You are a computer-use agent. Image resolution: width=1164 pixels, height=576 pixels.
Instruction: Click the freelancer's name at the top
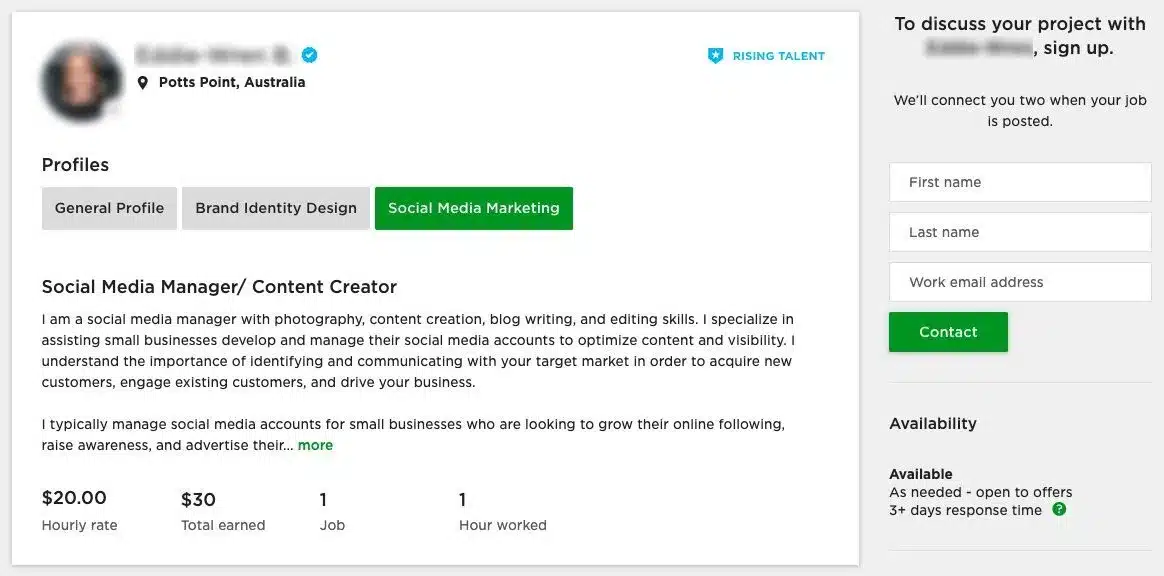[212, 55]
